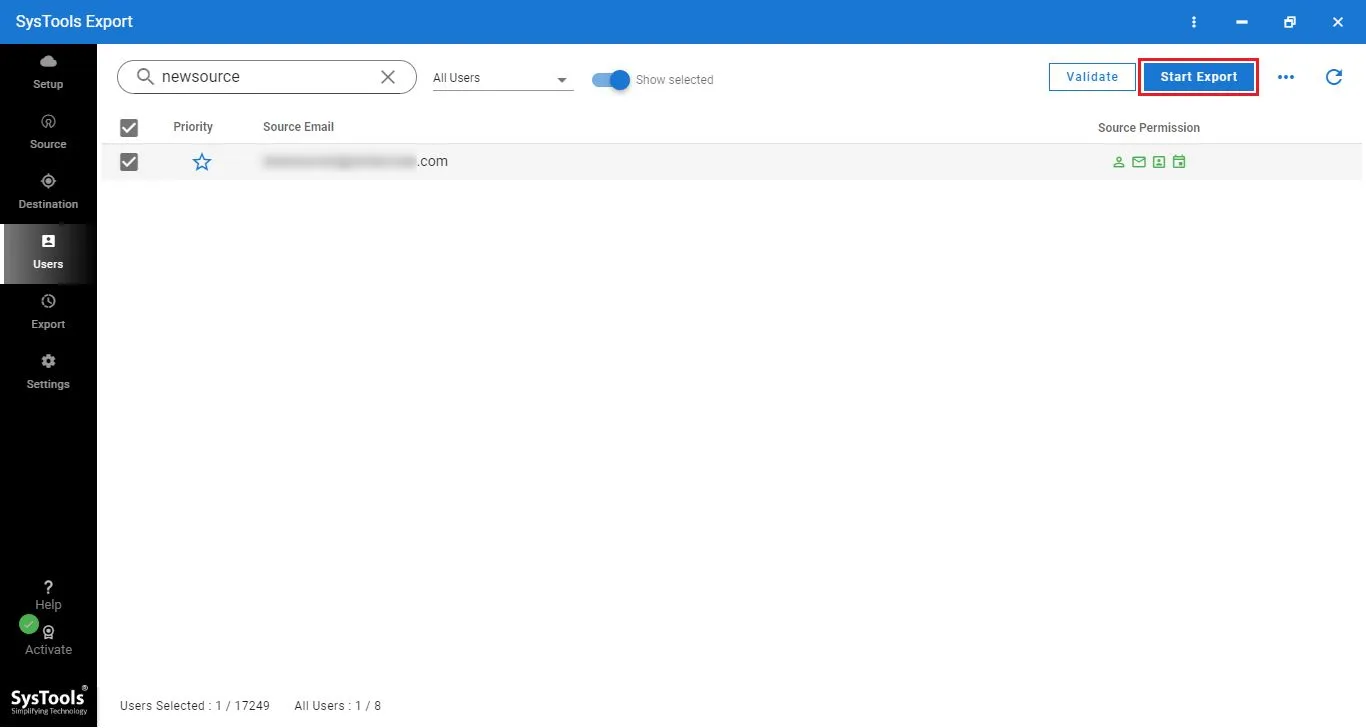This screenshot has height=728, width=1366.
Task: Open the Export section in the sidebar
Action: coord(48,311)
